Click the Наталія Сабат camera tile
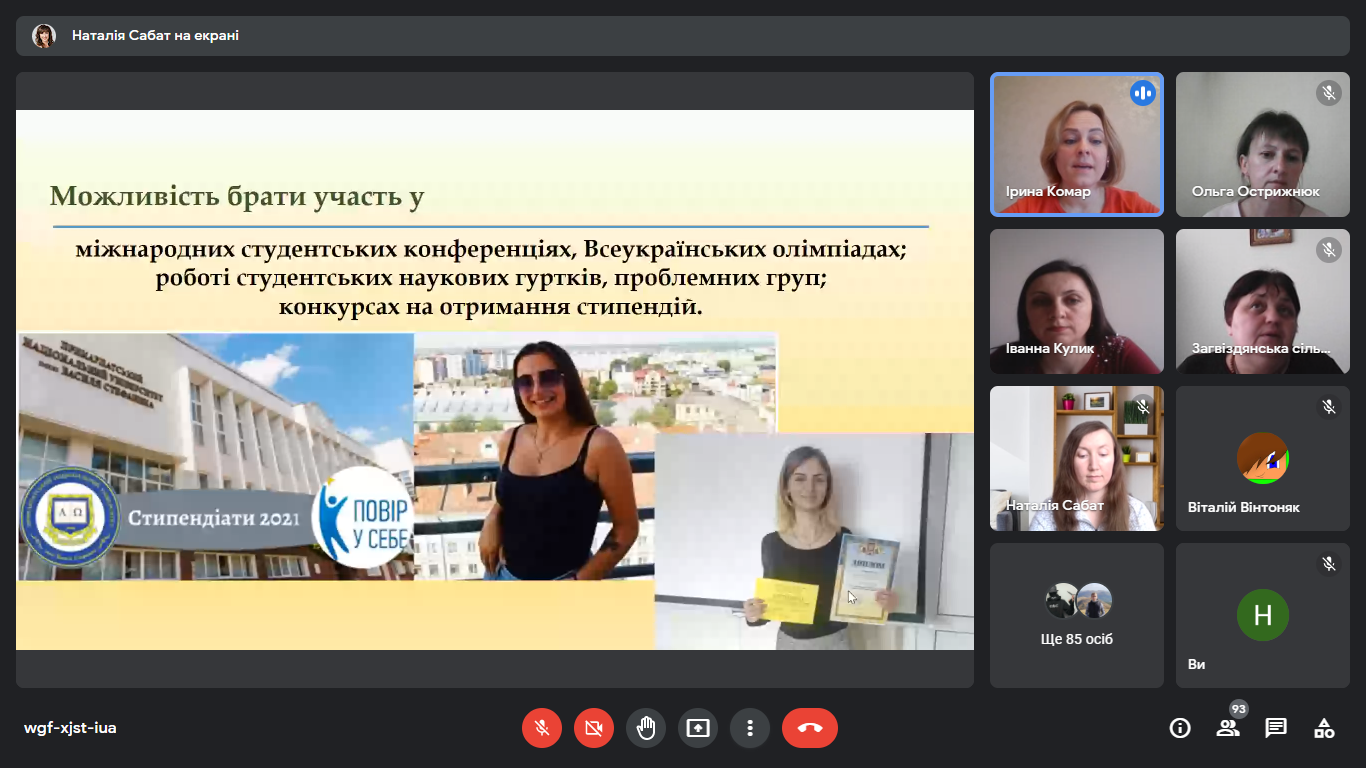The height and width of the screenshot is (768, 1366). 1076,458
